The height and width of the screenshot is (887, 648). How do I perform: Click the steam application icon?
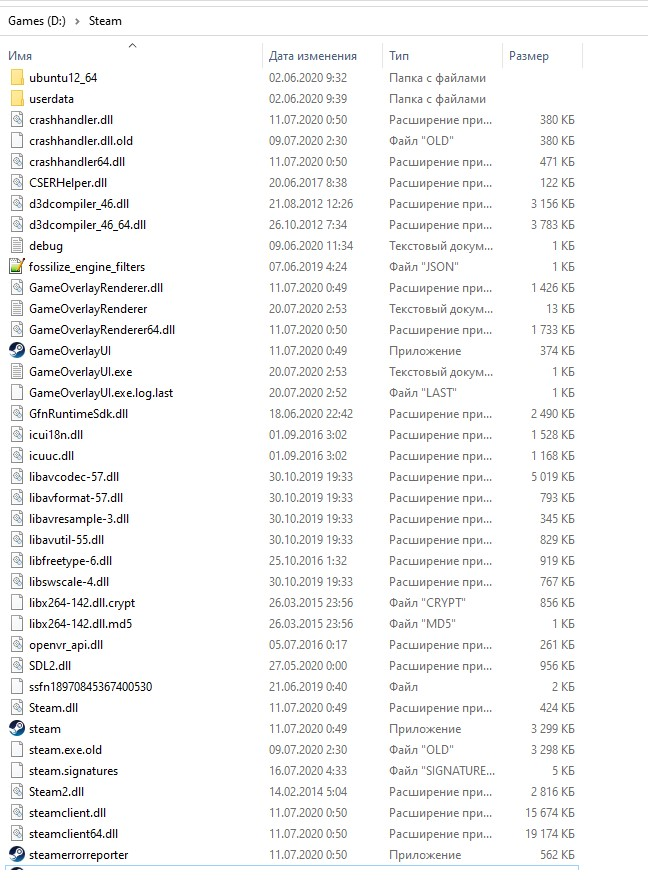point(18,728)
